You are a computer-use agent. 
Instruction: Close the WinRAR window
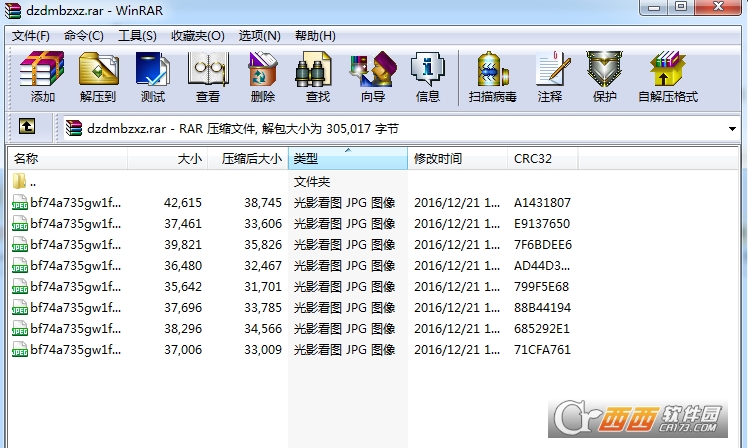[718, 7]
